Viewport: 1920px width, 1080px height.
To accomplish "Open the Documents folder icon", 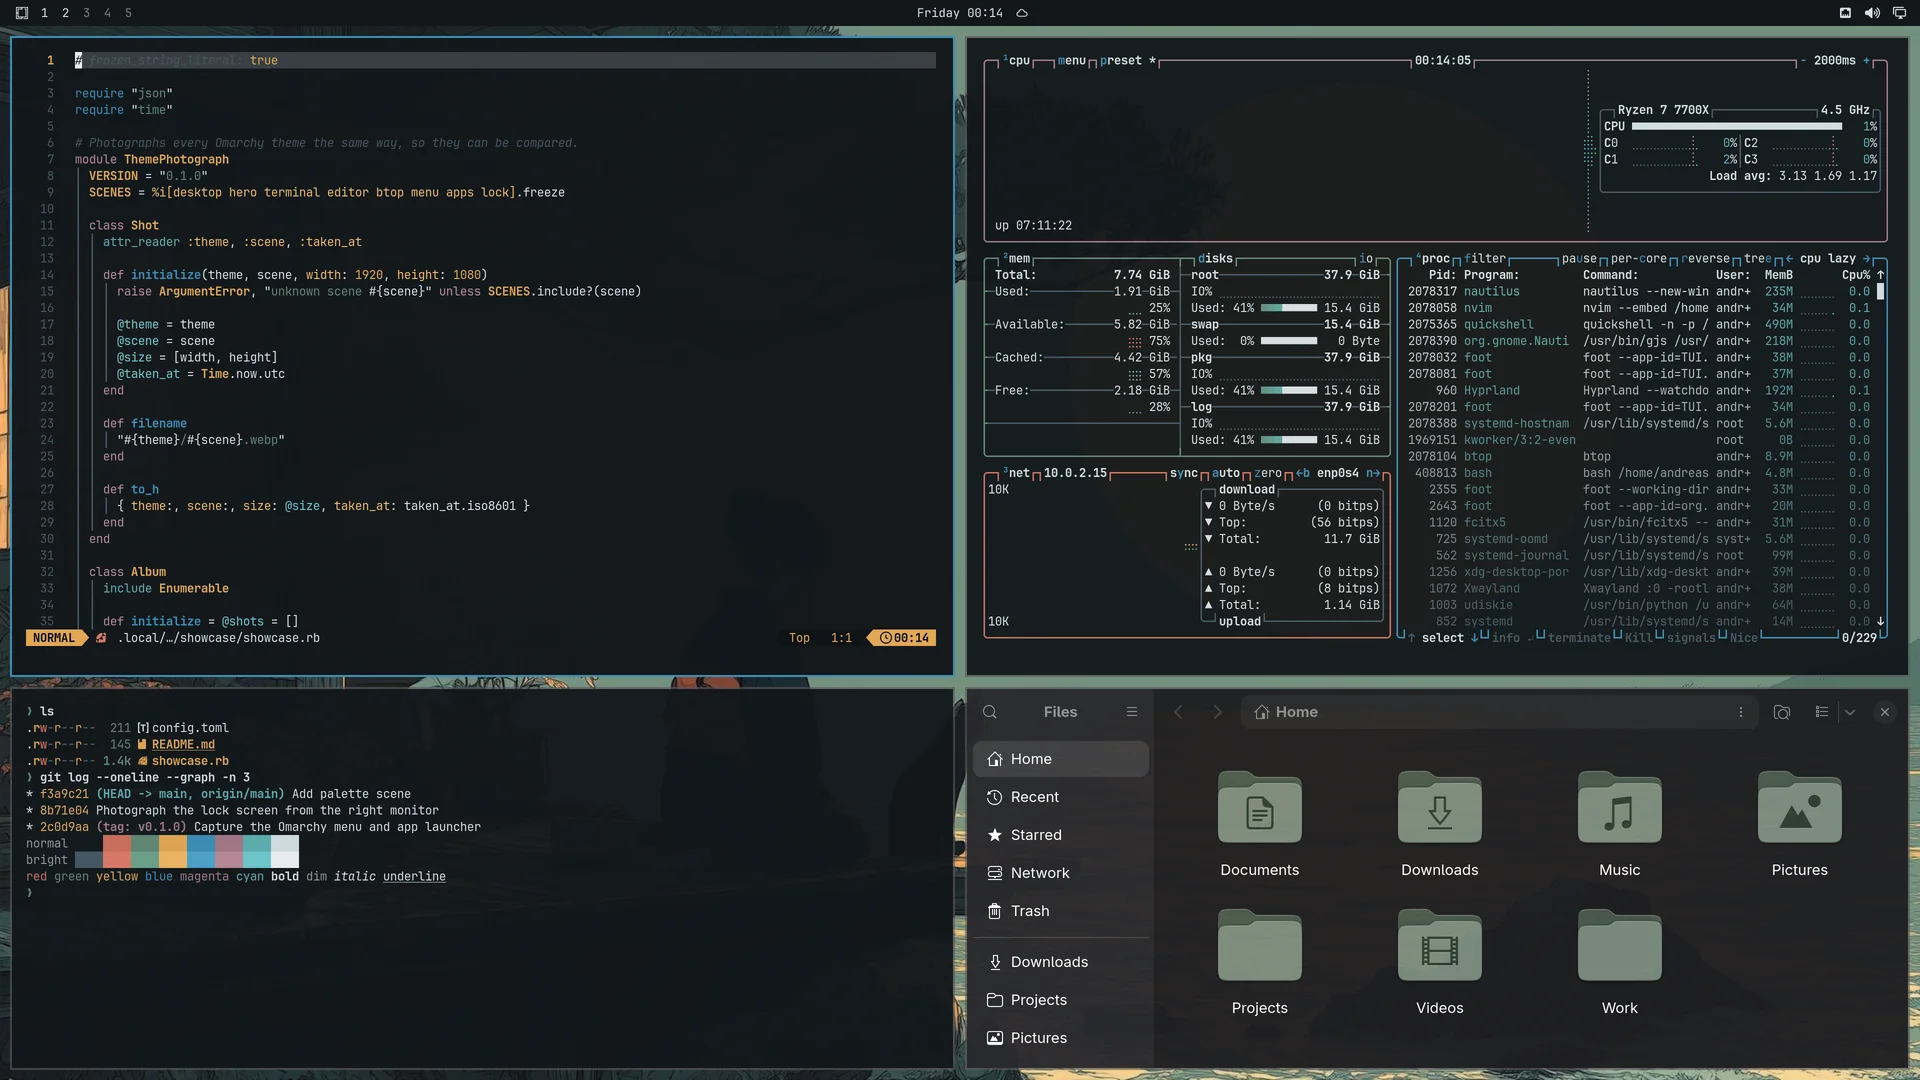I will pos(1260,808).
